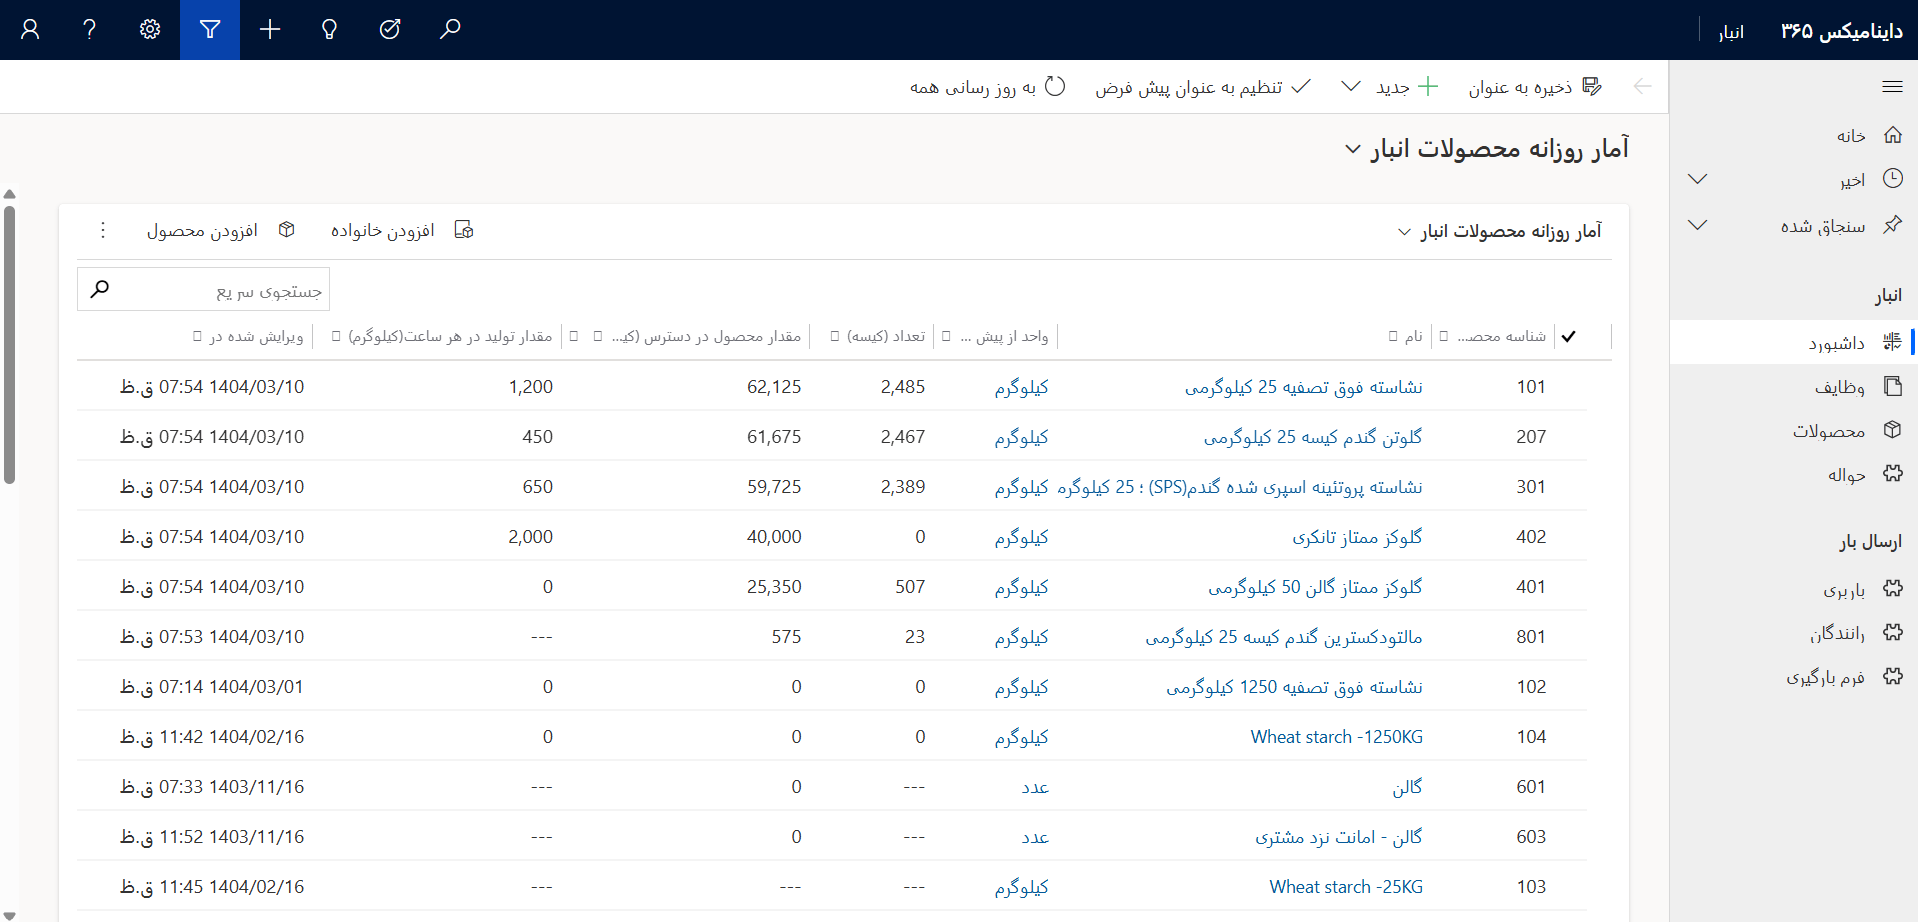Open محصولات in the sidebar
Viewport: 1918px width, 922px height.
1828,430
